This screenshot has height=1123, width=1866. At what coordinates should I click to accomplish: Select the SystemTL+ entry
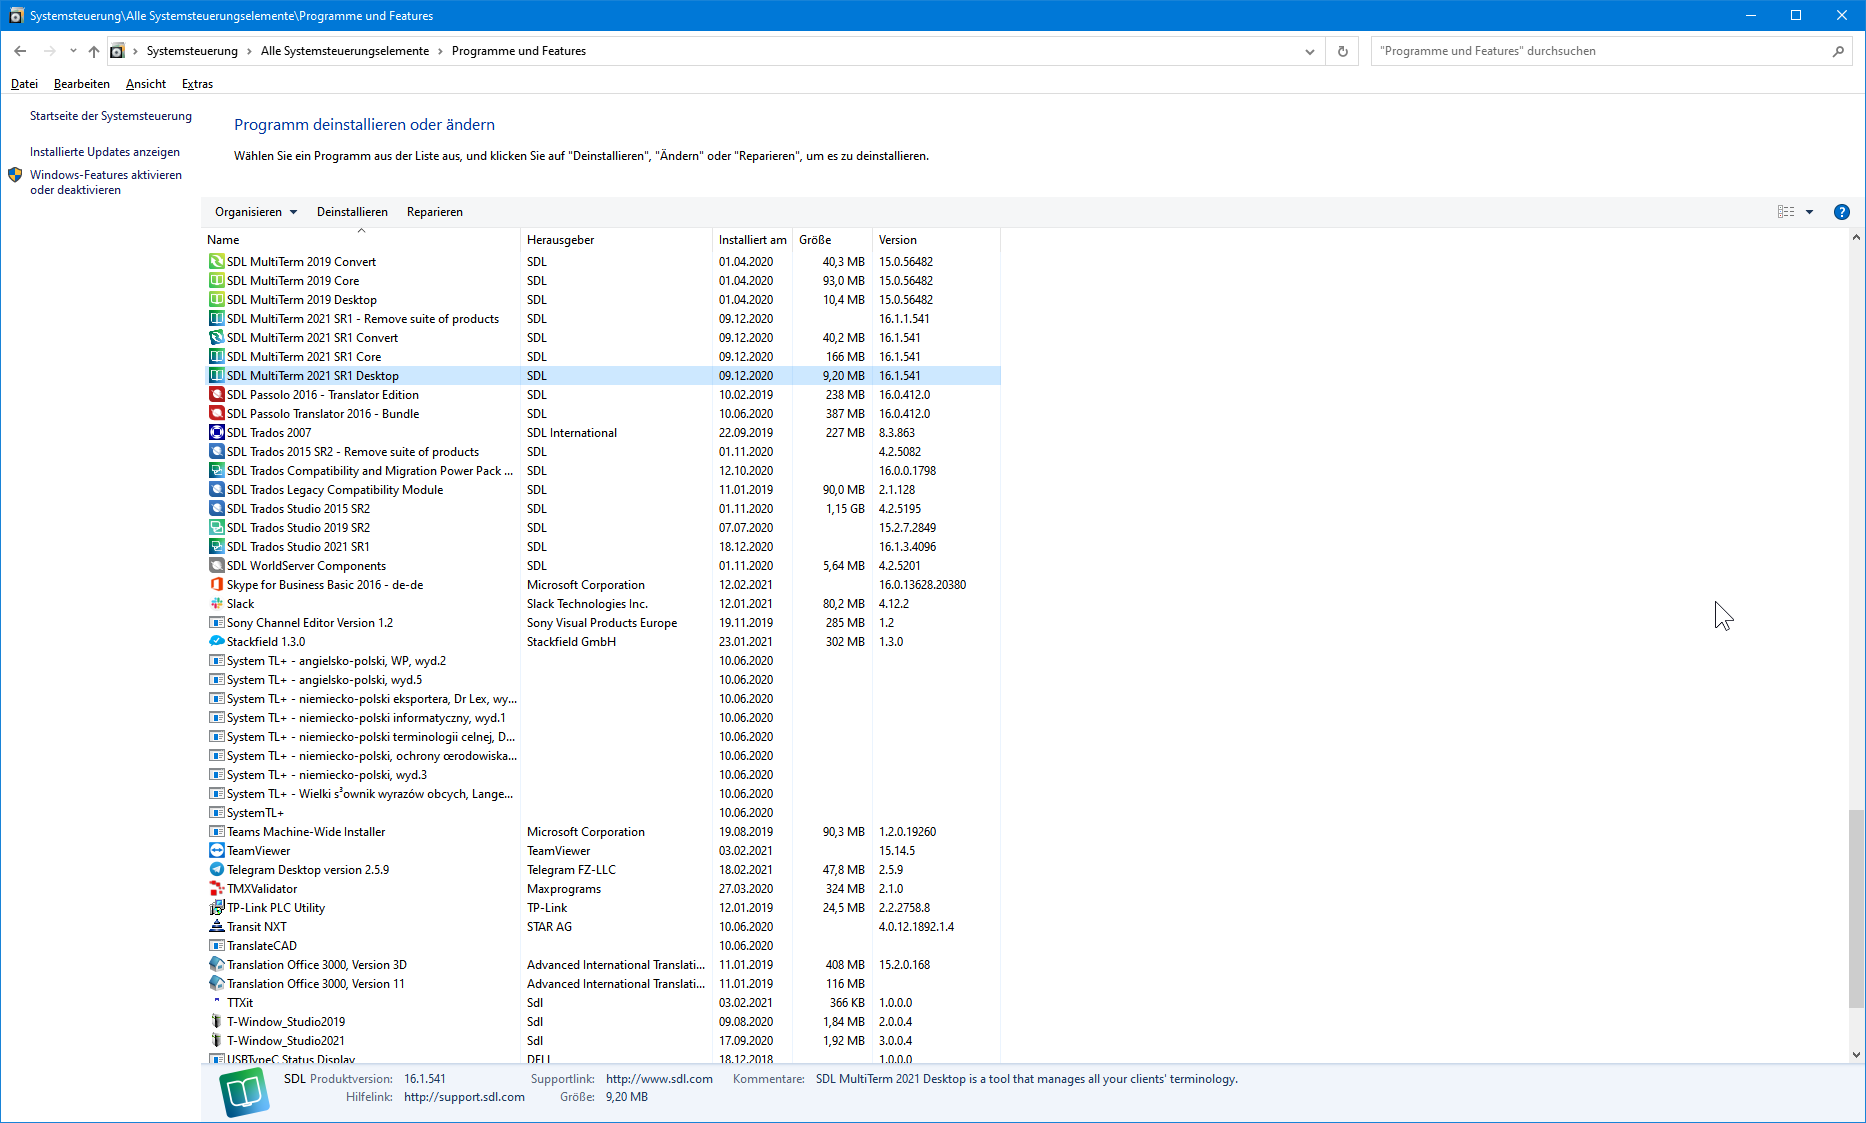point(603,813)
